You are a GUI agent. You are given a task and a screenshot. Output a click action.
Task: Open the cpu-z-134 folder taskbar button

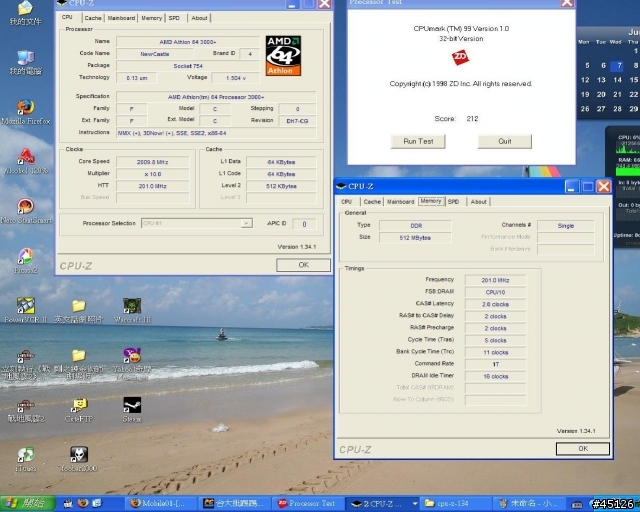click(454, 503)
